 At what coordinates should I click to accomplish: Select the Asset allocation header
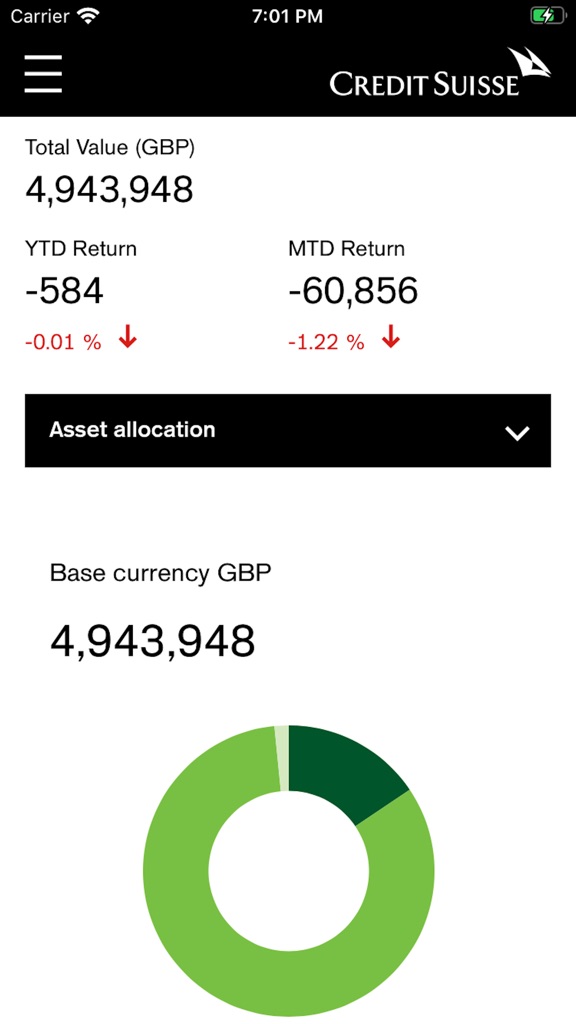click(133, 430)
